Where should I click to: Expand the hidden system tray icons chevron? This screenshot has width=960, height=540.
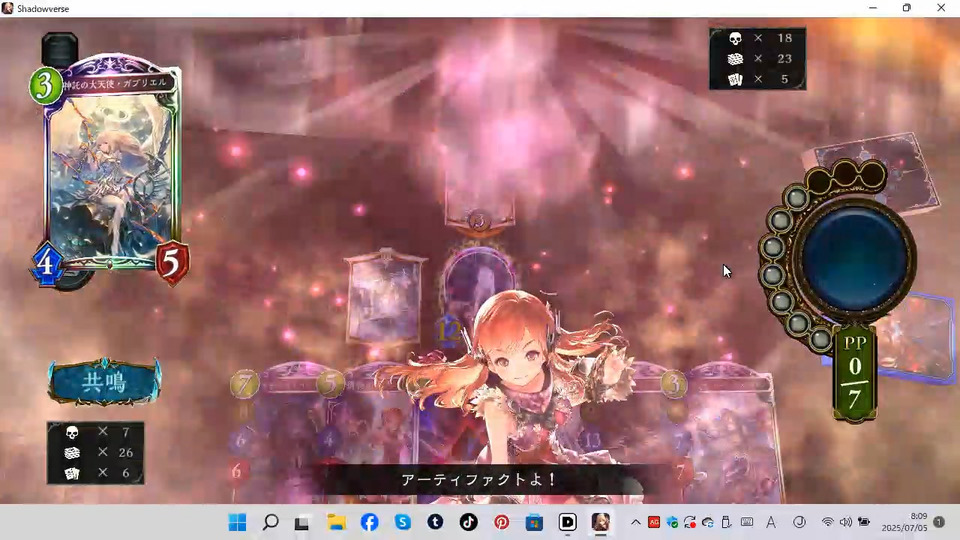(636, 522)
